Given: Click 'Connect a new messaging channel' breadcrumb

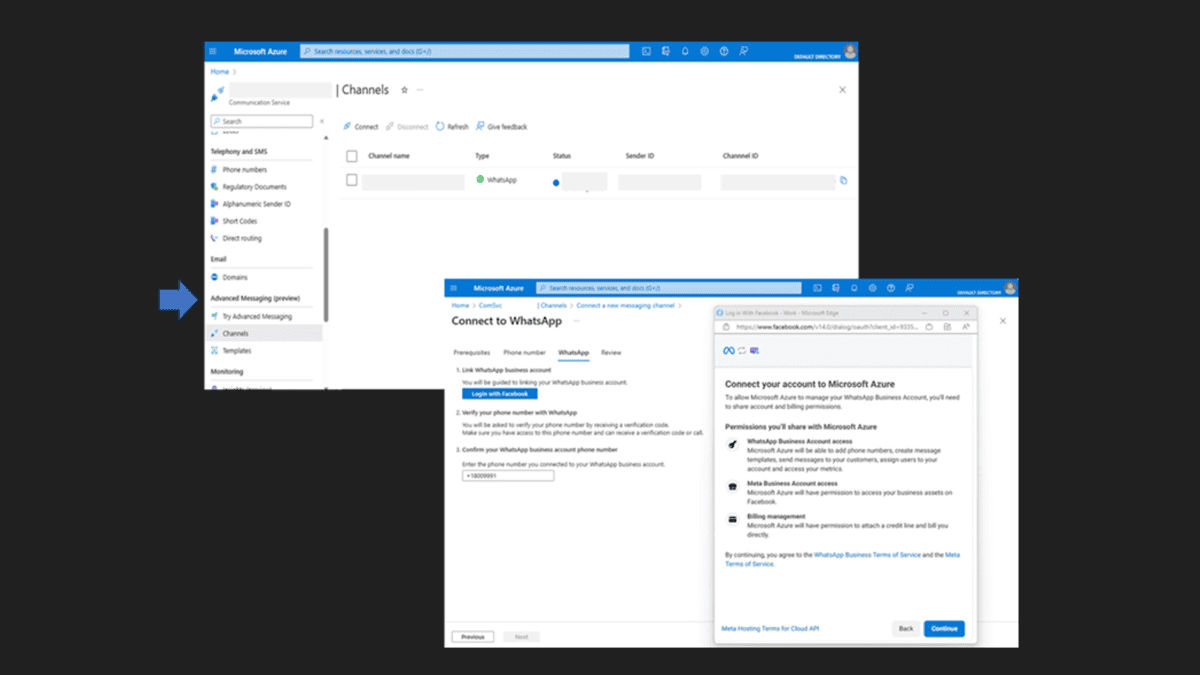Looking at the screenshot, I should click(x=627, y=305).
